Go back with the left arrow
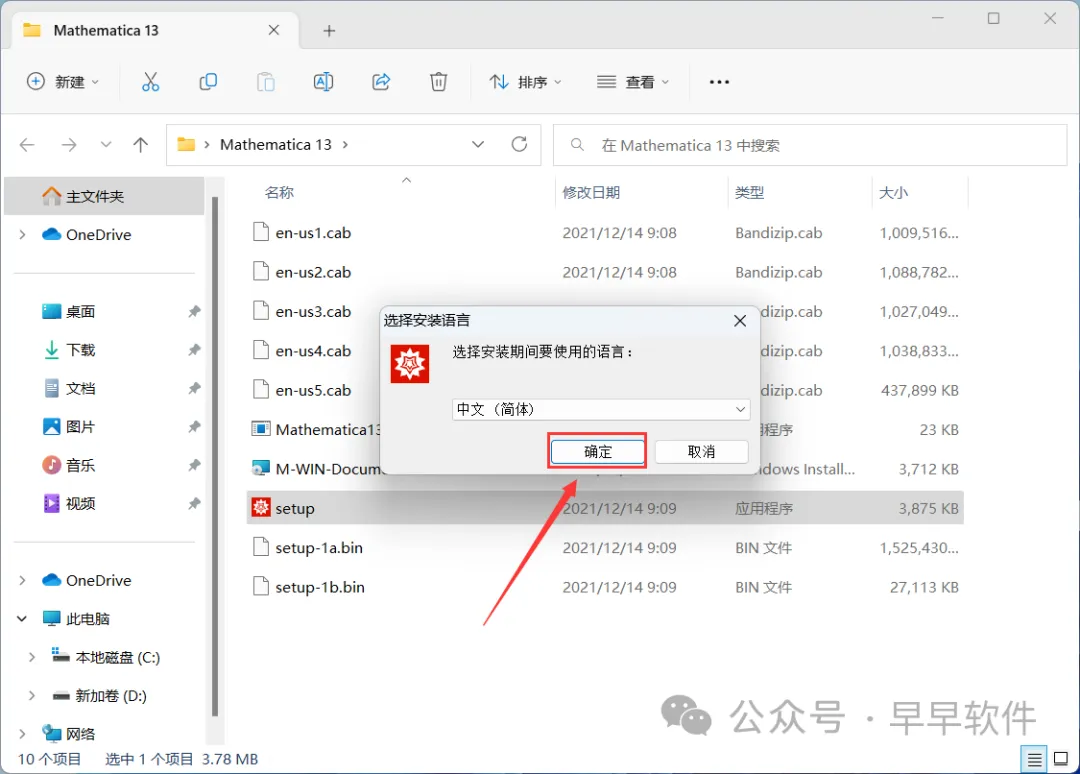 [27, 145]
